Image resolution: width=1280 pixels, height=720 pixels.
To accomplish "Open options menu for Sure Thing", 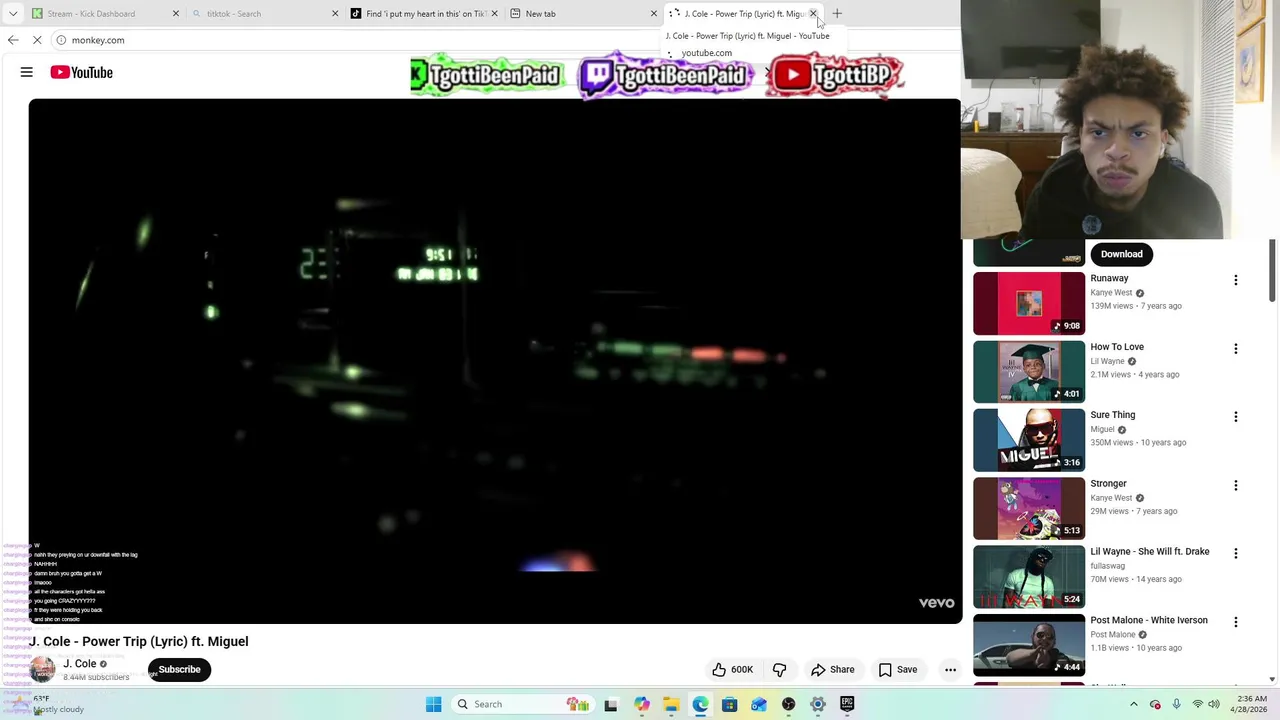I will (1236, 417).
